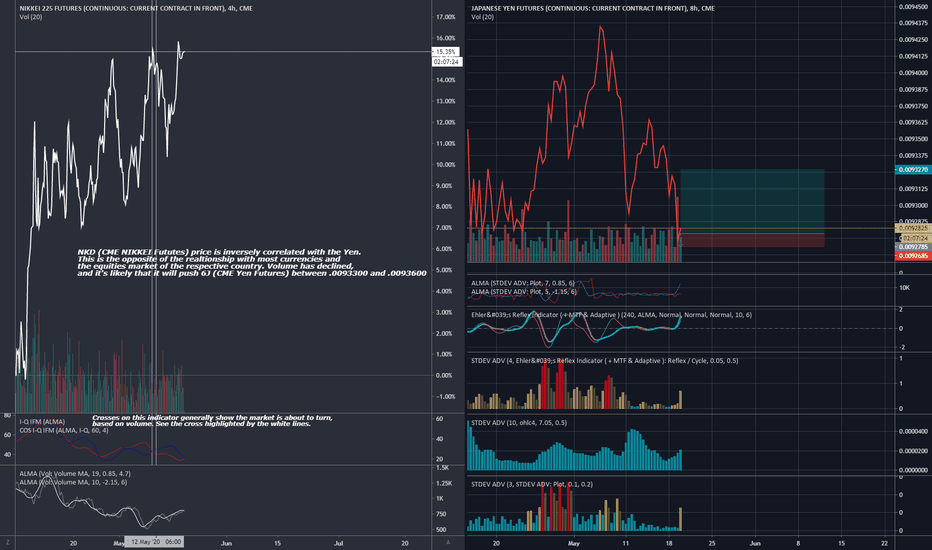Click the Vol (20) label on Yen chart
Screen dimensions: 932x550
[x=483, y=17]
